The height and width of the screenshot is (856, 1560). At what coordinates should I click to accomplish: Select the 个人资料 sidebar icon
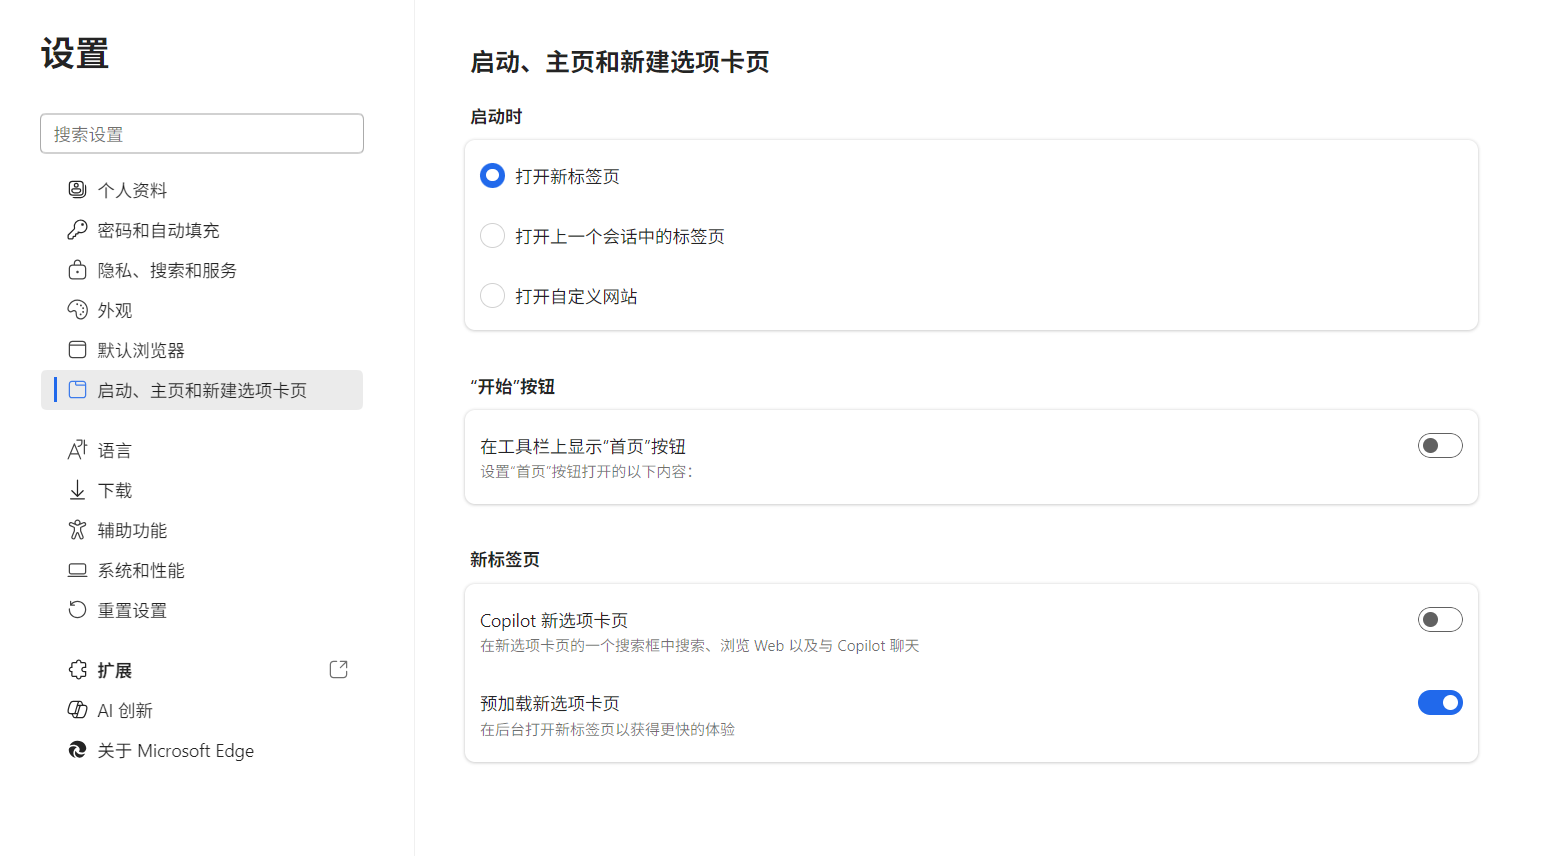(x=77, y=189)
